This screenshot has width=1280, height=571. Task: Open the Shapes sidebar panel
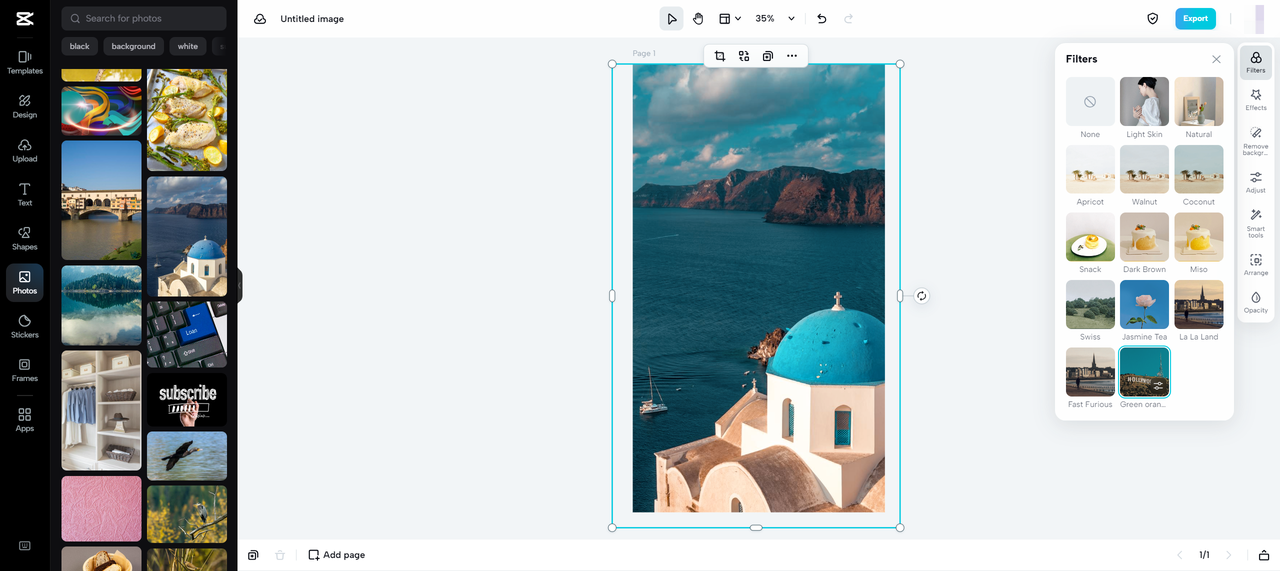coord(25,238)
